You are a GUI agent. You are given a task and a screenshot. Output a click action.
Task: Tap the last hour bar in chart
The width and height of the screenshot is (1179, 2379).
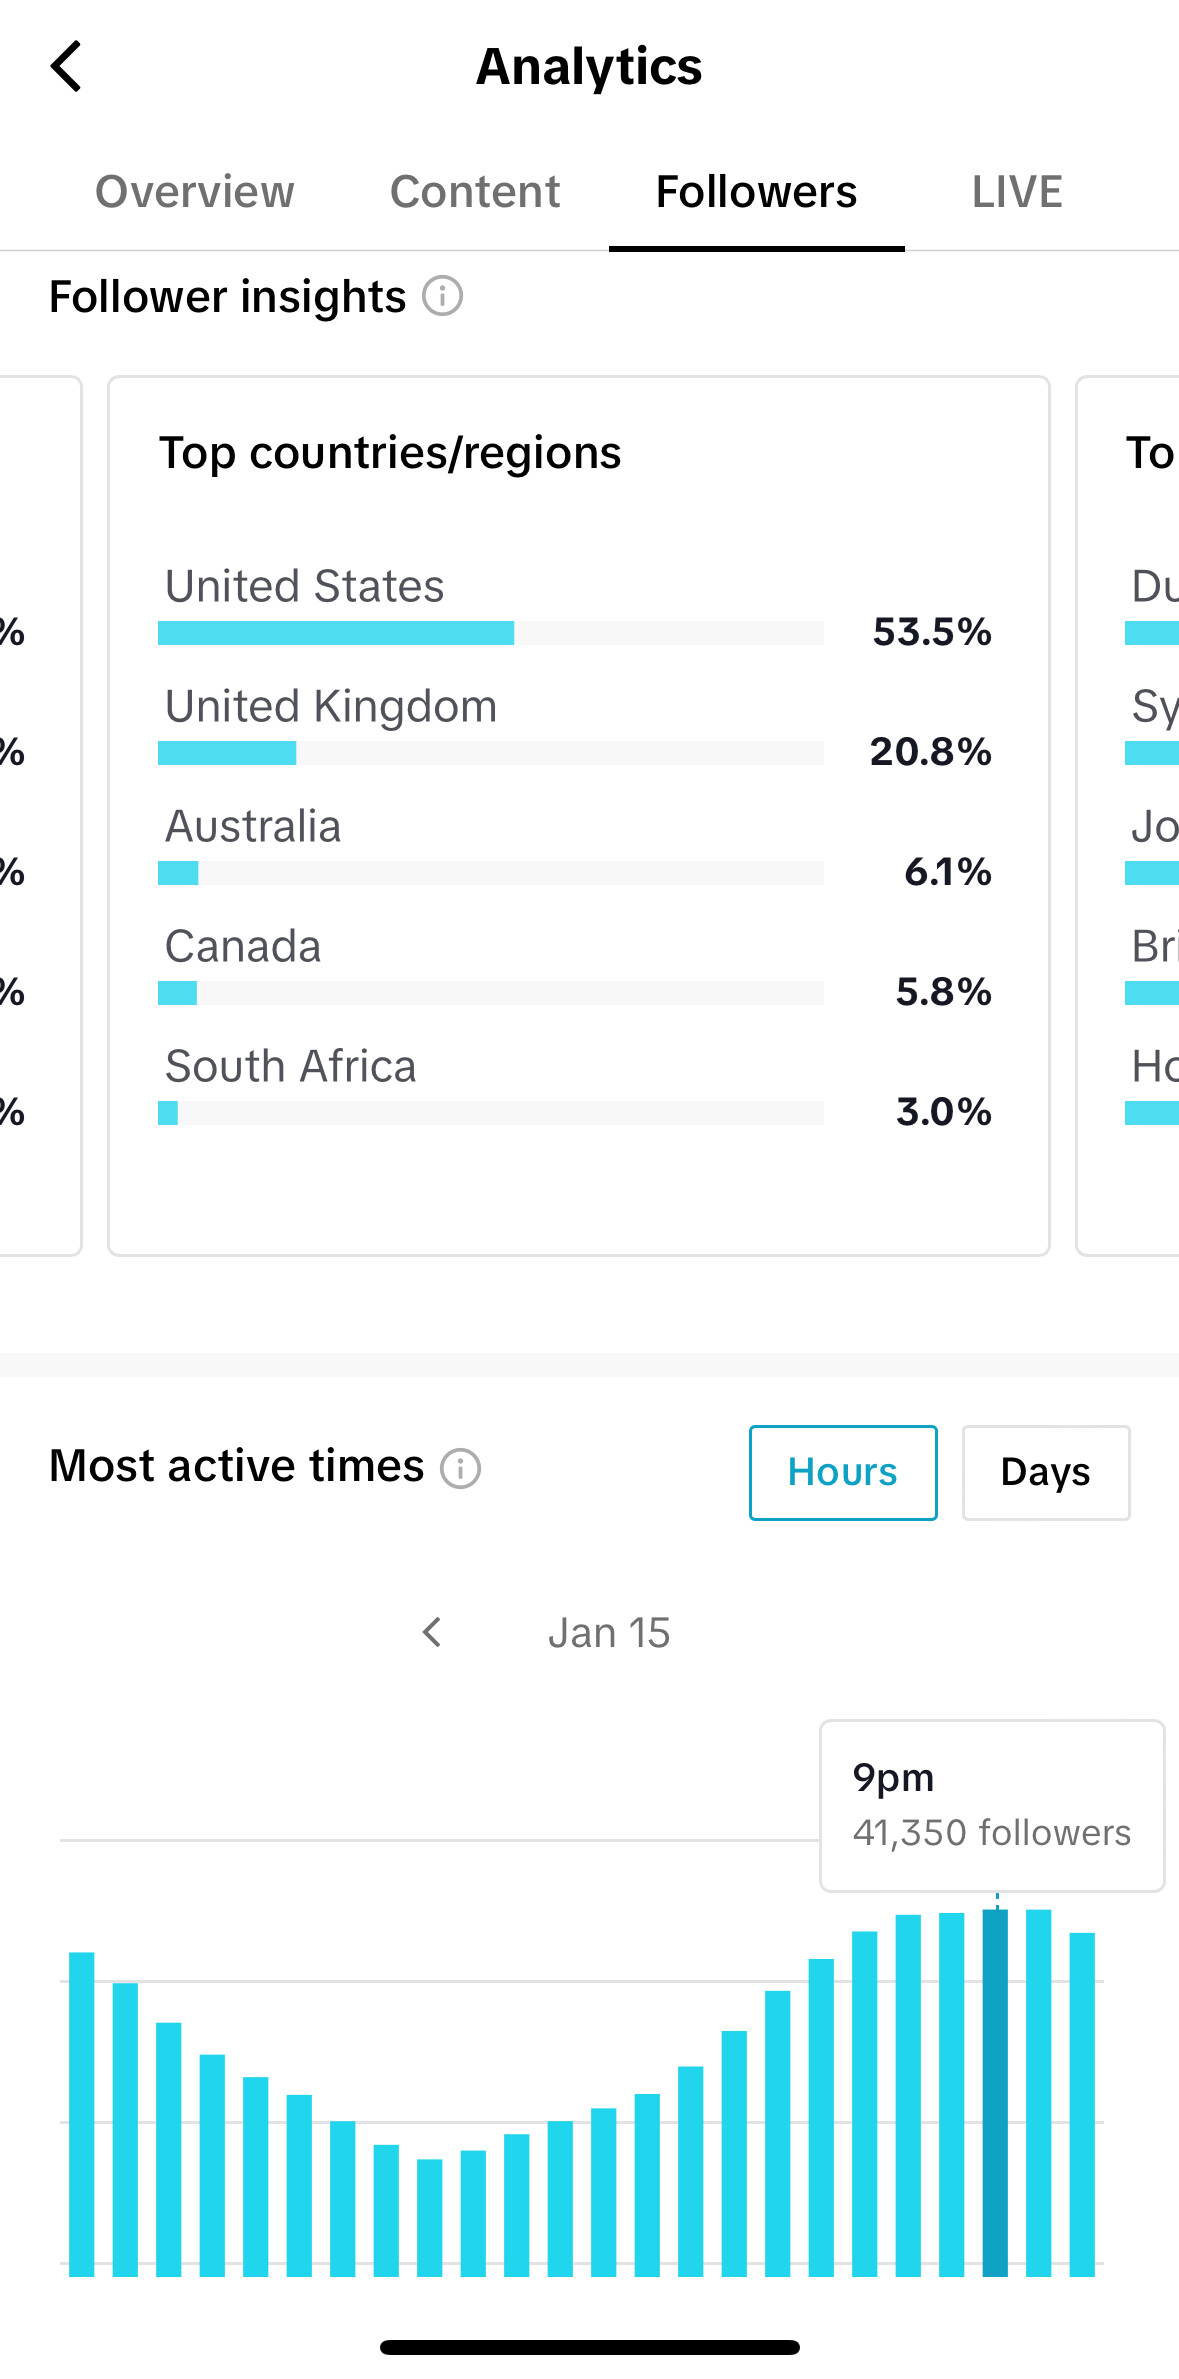[x=1082, y=2104]
